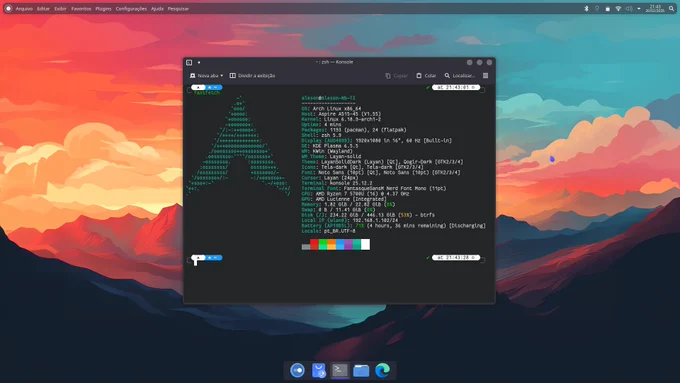Viewport: 680px width, 383px height.
Task: Click the Colar toolbar button
Action: (x=426, y=75)
